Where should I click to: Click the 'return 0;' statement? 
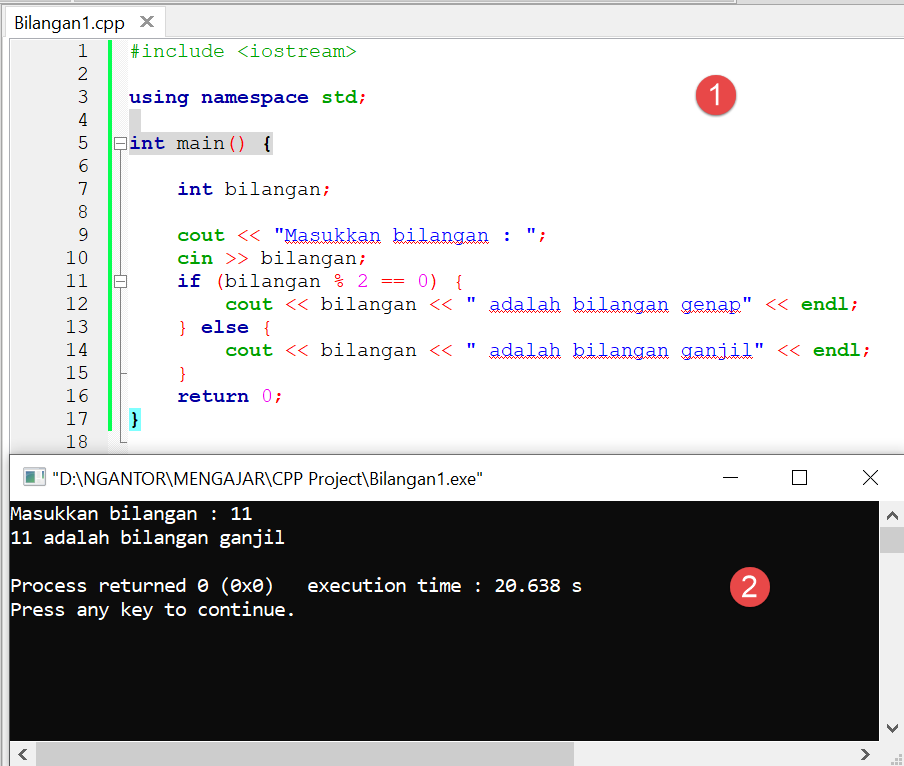tap(229, 396)
